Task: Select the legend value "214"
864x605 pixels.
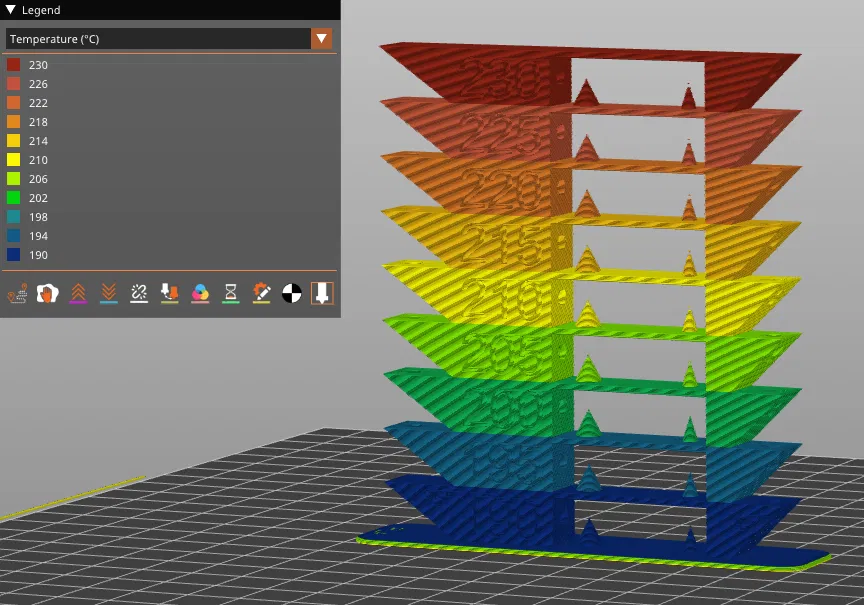Action: [38, 141]
